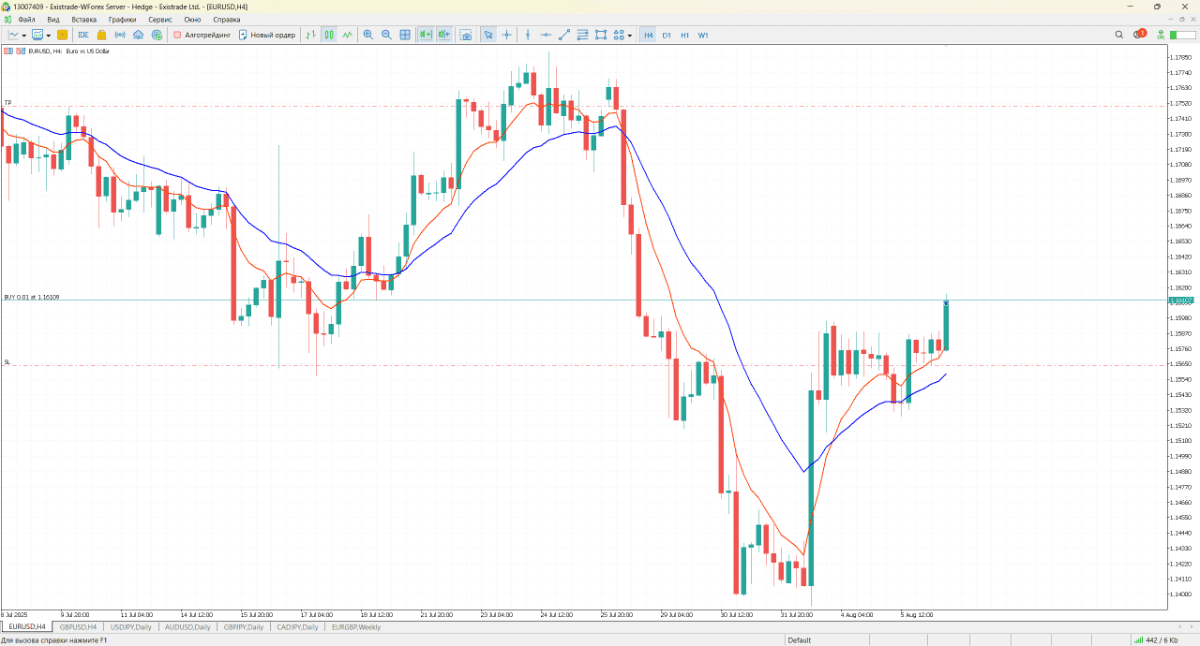Click the tile windows grid icon

pos(405,35)
